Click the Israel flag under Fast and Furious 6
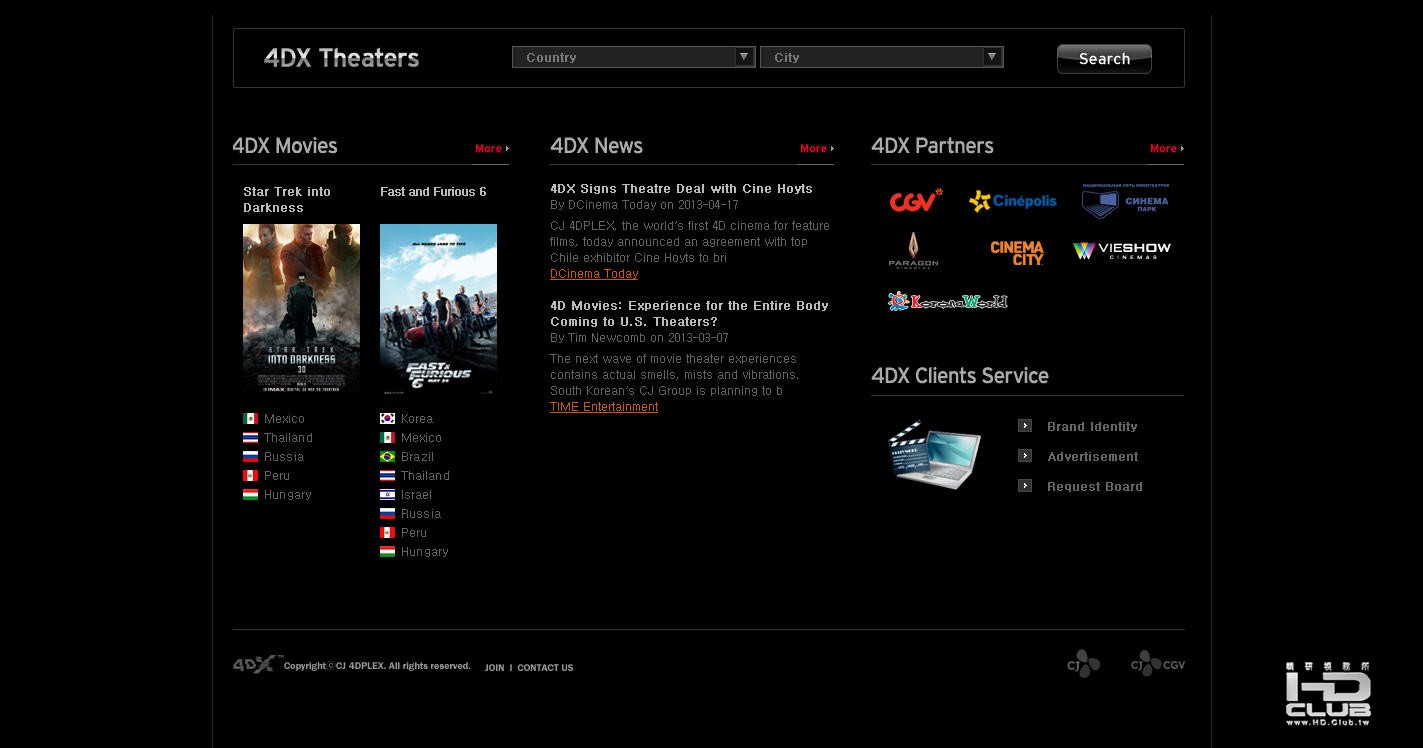1423x748 pixels. click(387, 495)
